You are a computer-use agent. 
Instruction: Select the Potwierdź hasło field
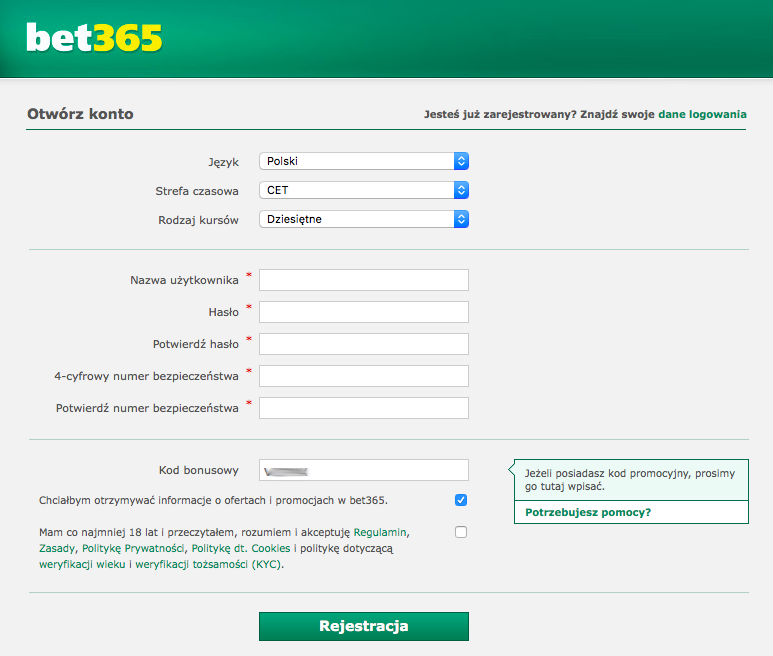coord(364,344)
